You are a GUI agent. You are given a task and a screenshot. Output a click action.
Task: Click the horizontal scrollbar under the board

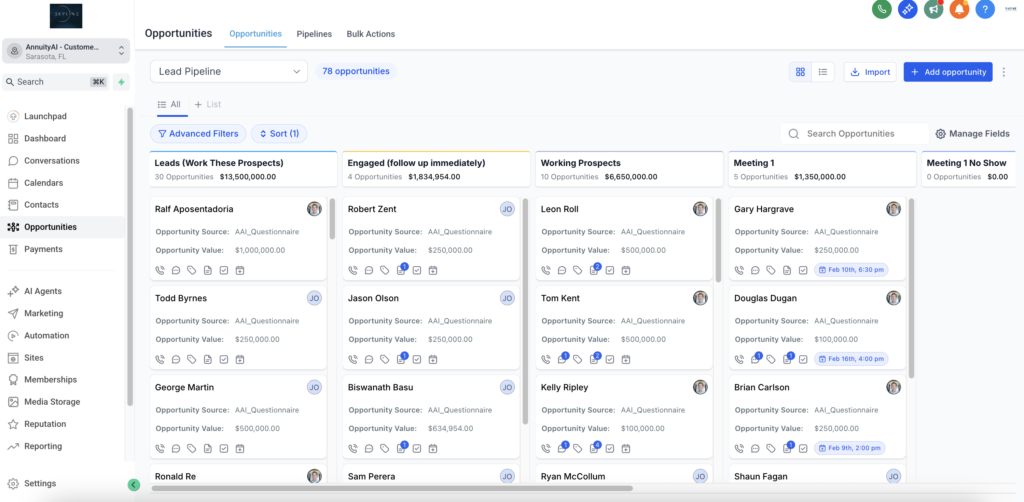pos(392,488)
